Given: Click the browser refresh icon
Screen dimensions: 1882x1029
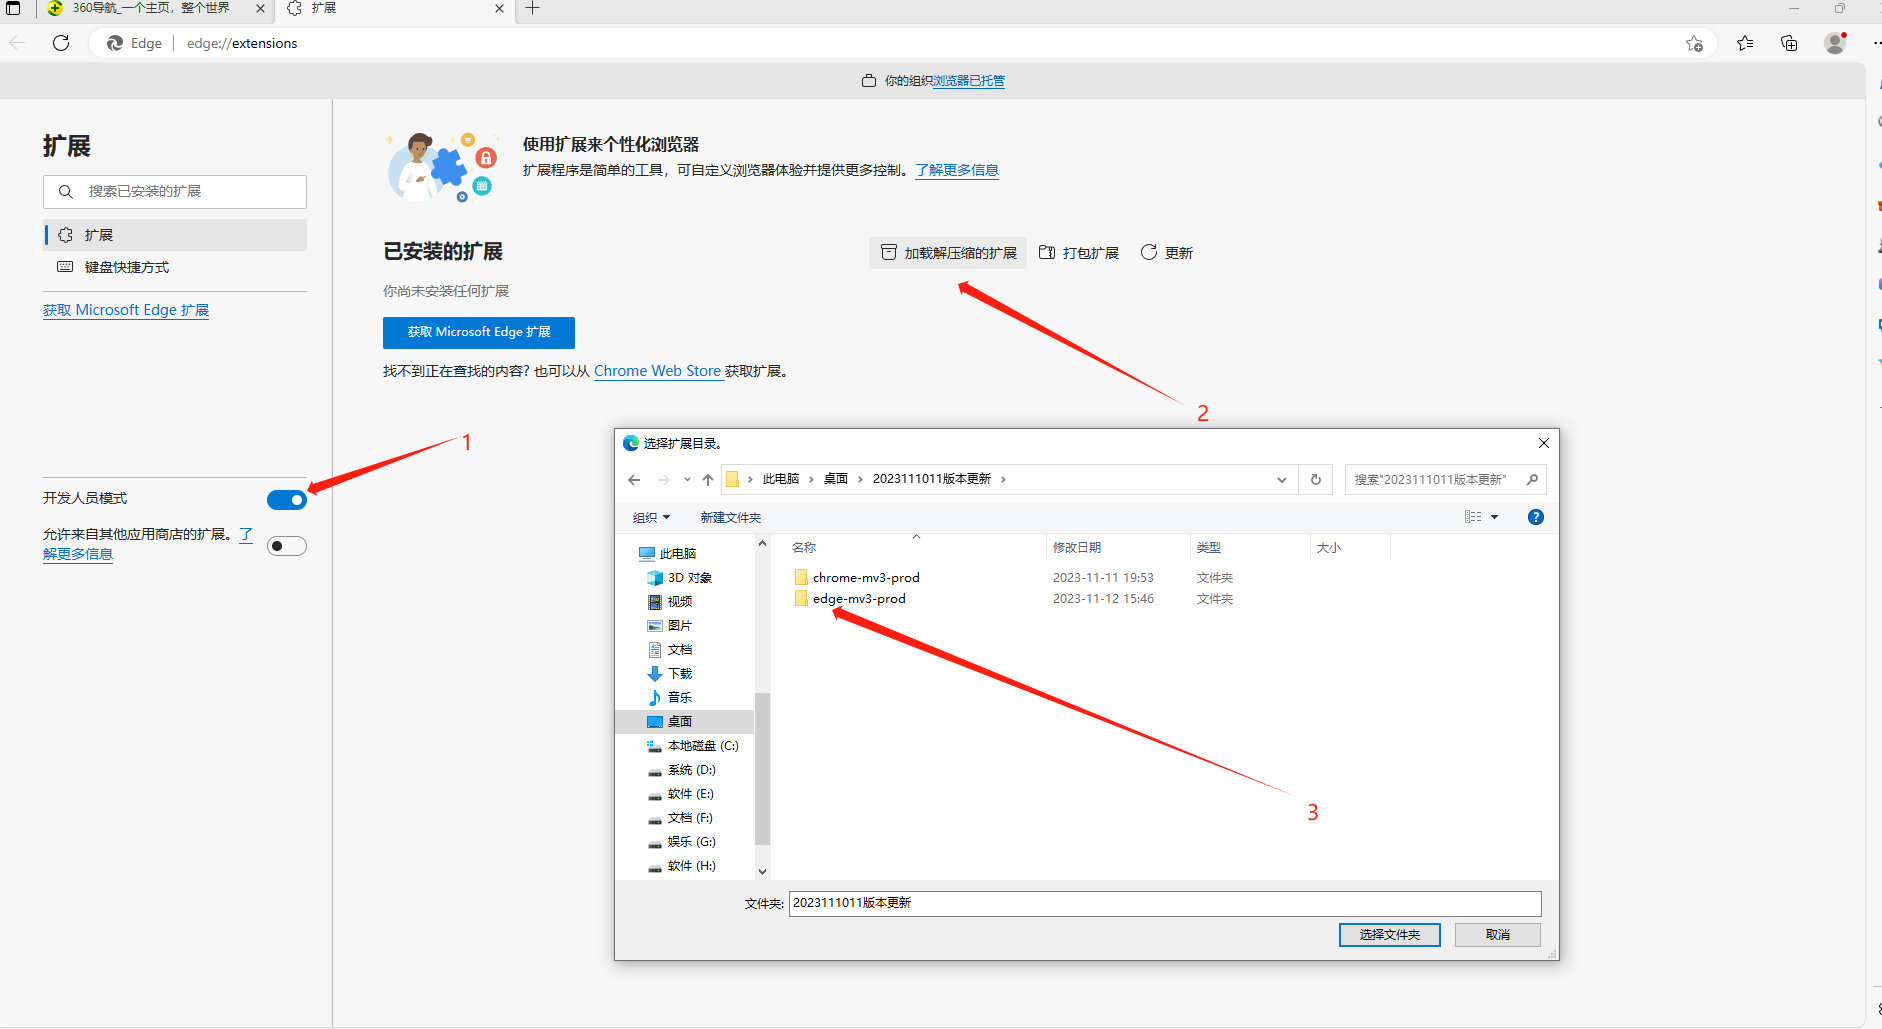Looking at the screenshot, I should [x=61, y=43].
